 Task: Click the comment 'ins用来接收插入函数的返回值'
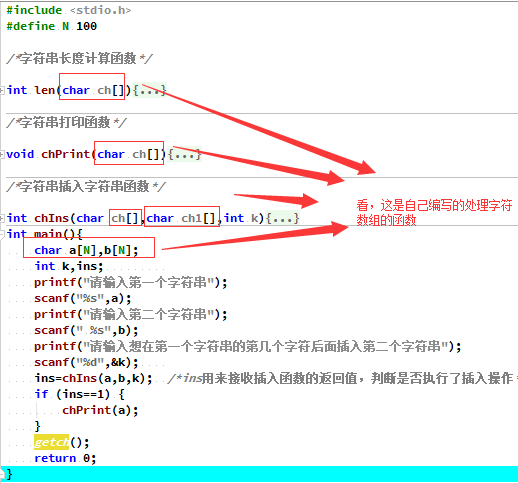(x=343, y=378)
